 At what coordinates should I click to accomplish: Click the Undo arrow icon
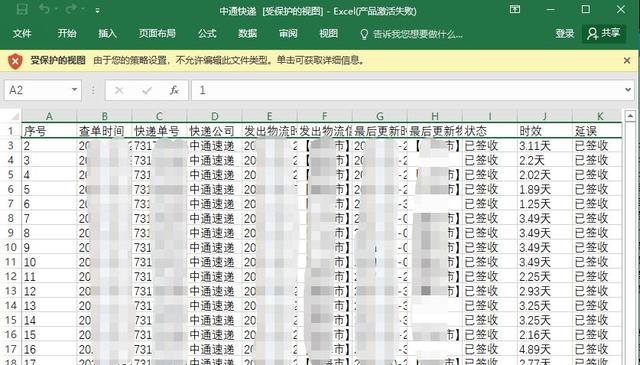(x=44, y=9)
